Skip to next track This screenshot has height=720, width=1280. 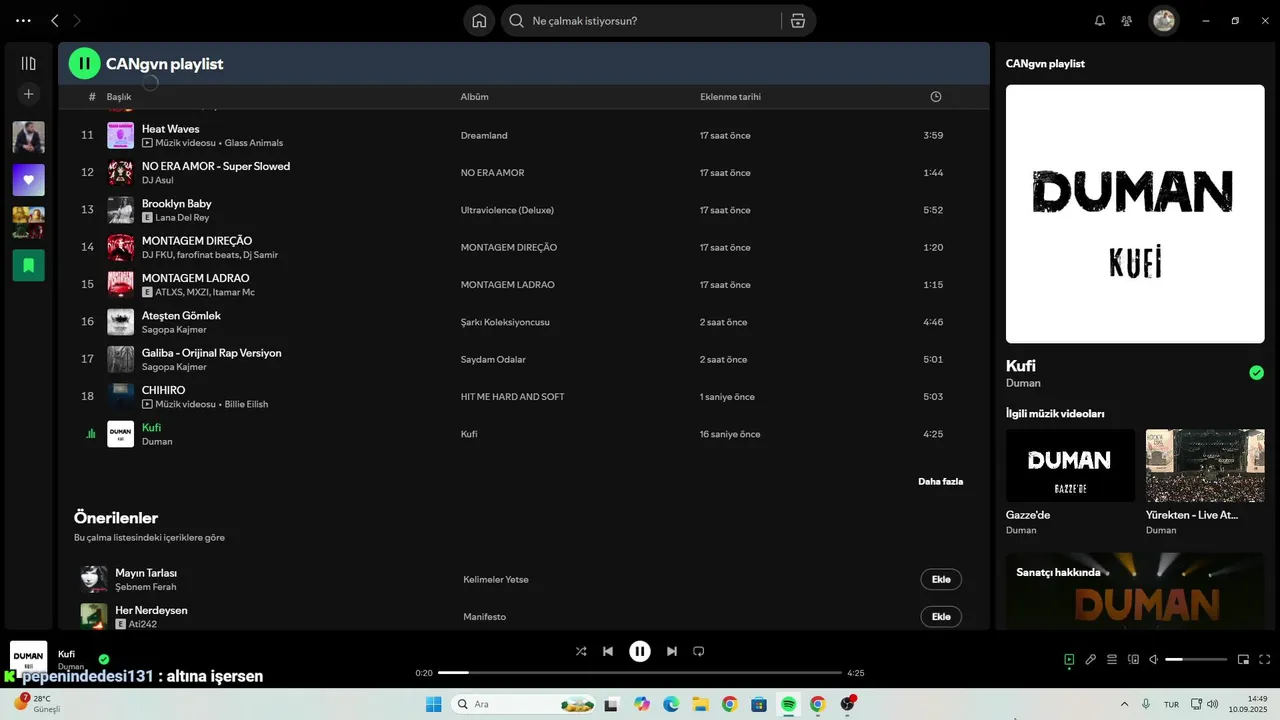[672, 651]
